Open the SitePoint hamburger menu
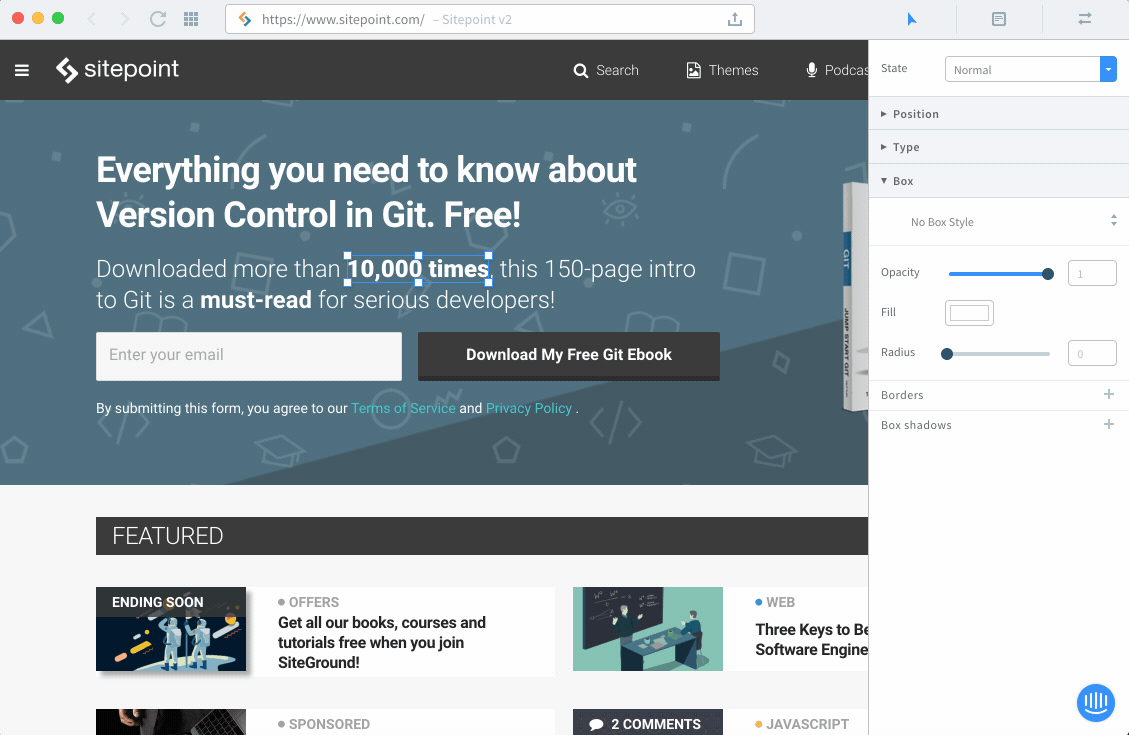The image size is (1129, 735). pyautogui.click(x=22, y=70)
